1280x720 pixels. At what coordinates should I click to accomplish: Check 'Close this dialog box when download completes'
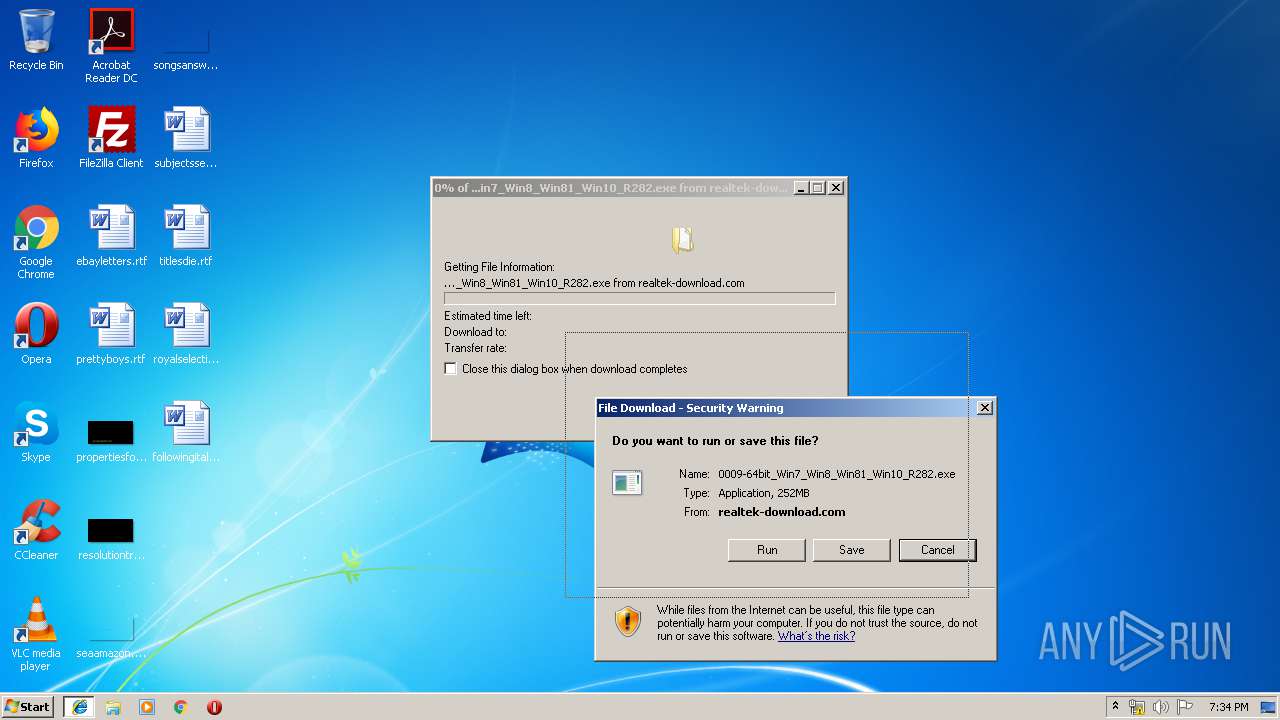[450, 369]
